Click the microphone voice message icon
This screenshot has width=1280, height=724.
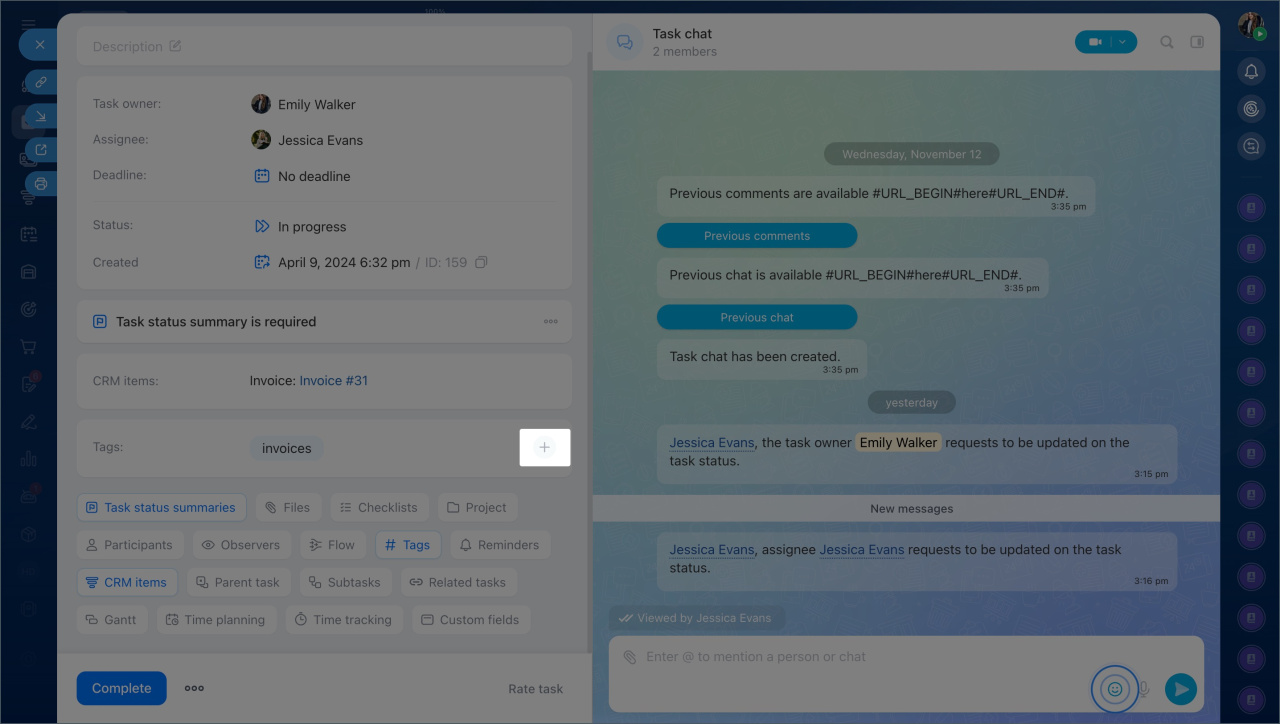(x=1144, y=689)
